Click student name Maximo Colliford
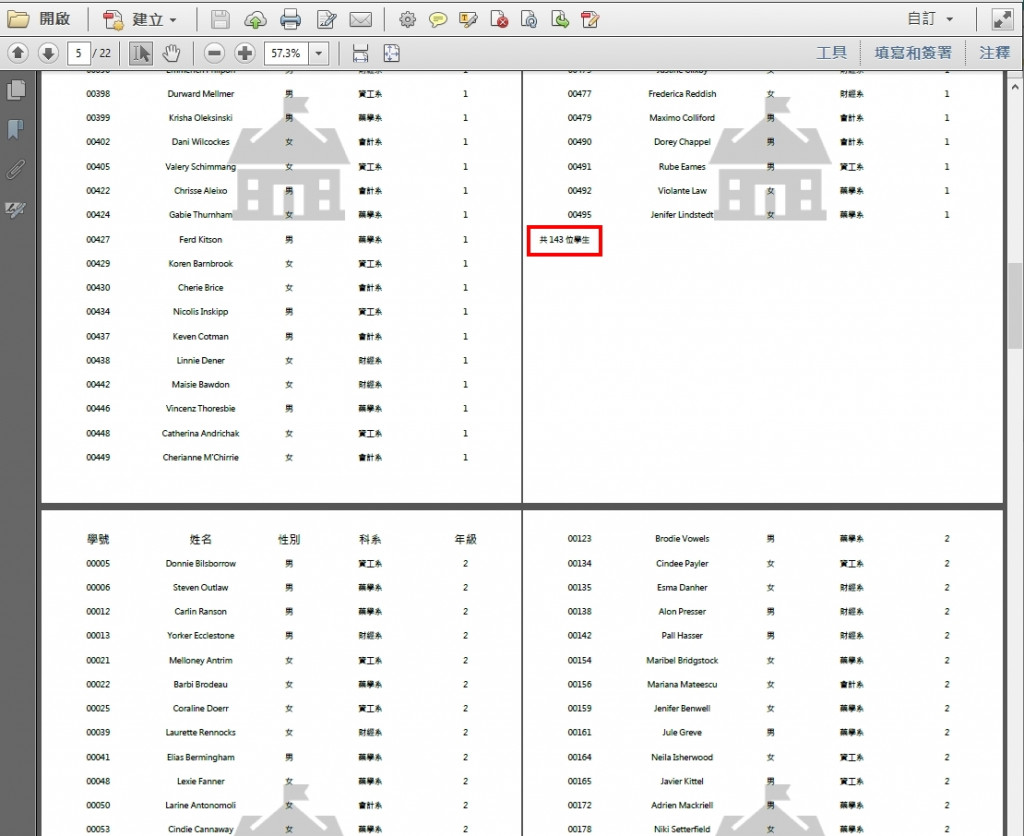Image resolution: width=1024 pixels, height=836 pixels. click(x=682, y=118)
